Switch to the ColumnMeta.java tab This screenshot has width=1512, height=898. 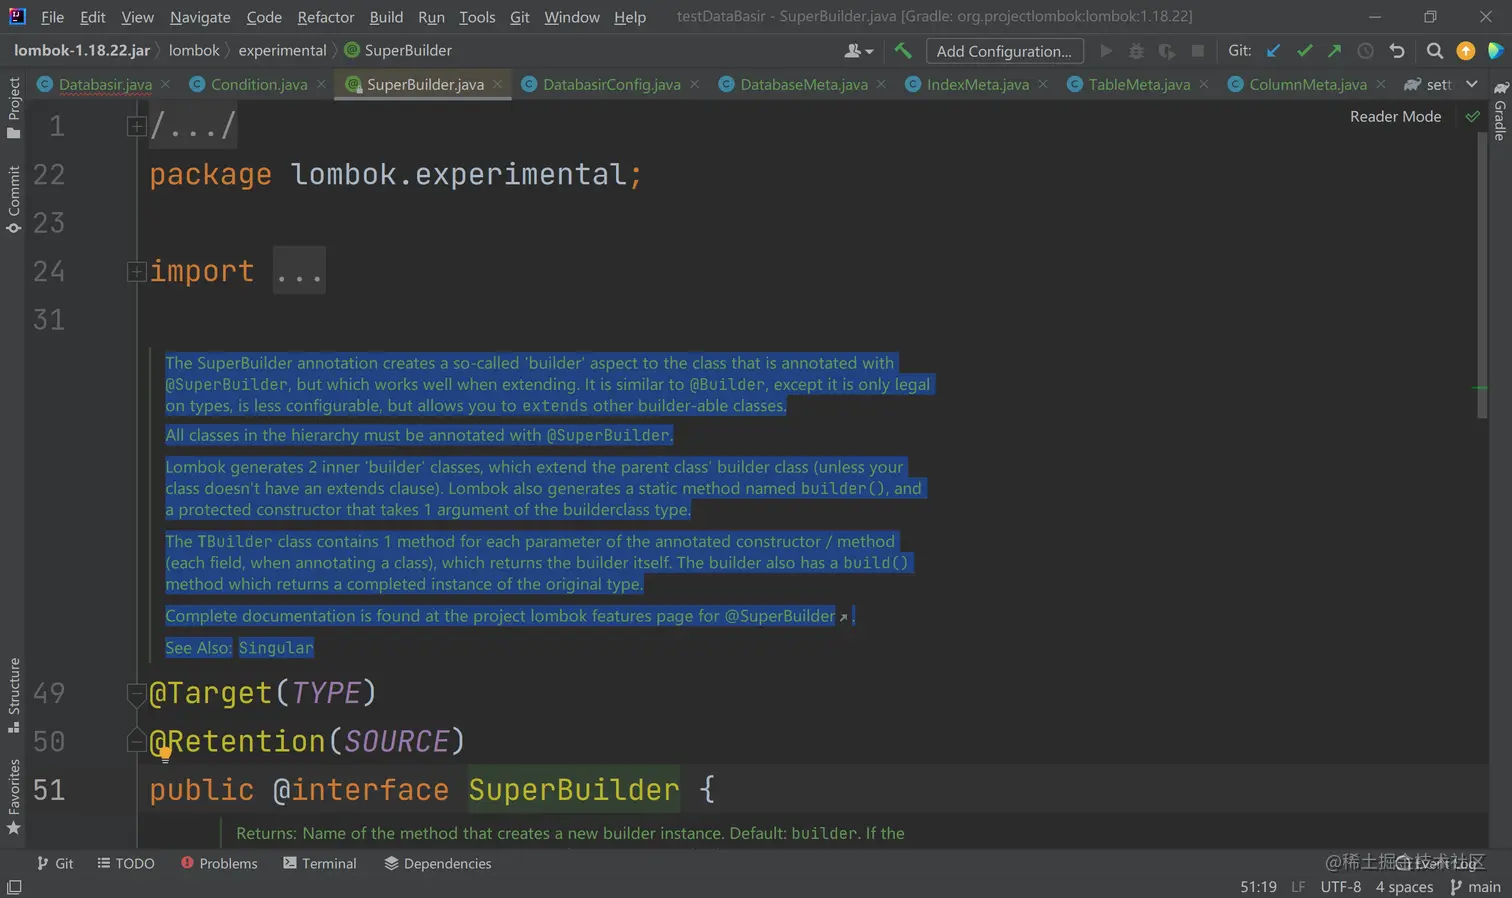click(x=1307, y=85)
